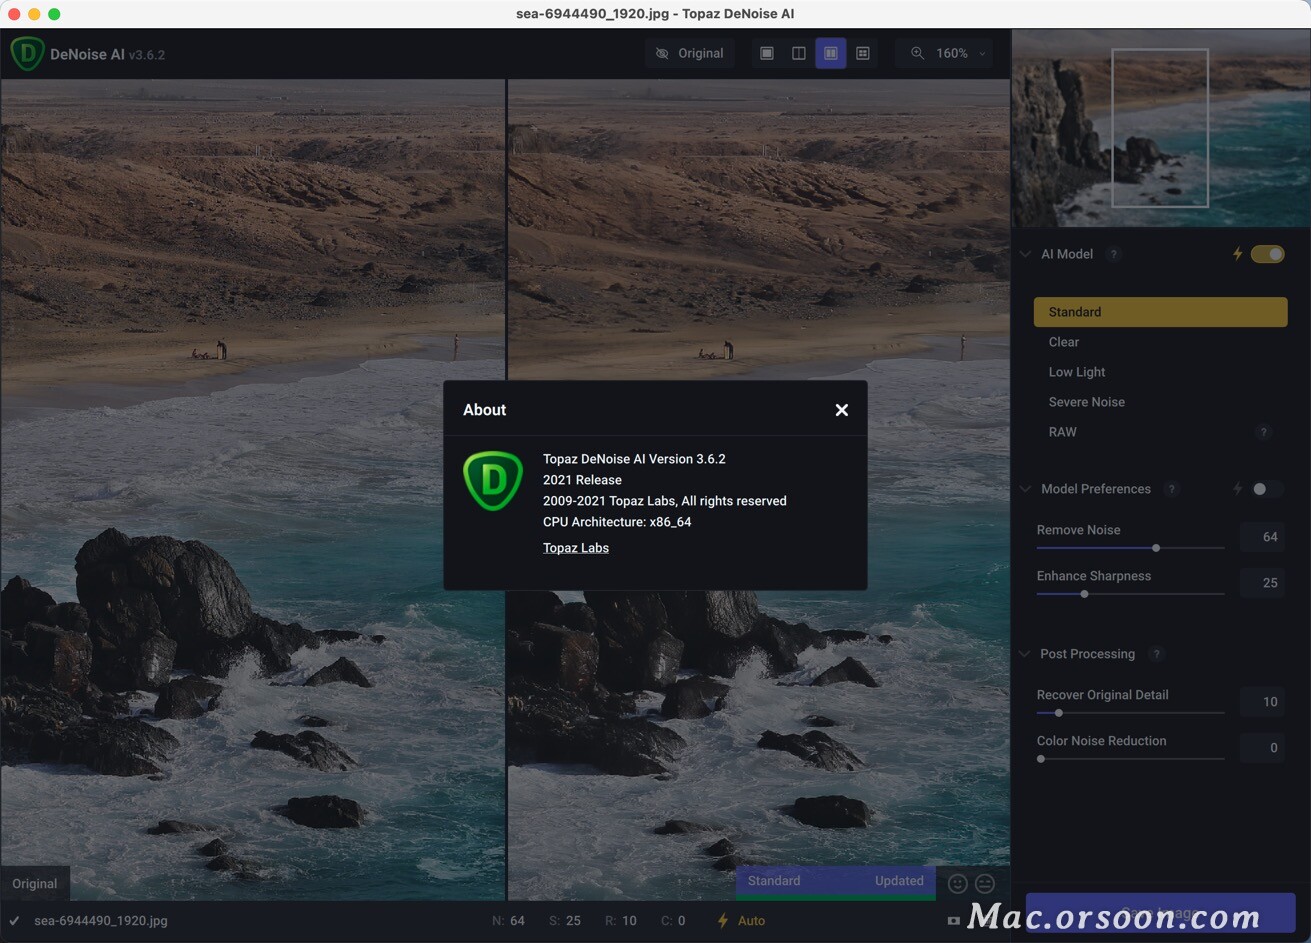Open the Post Processing help icon
This screenshot has height=943, width=1311.
[1156, 654]
